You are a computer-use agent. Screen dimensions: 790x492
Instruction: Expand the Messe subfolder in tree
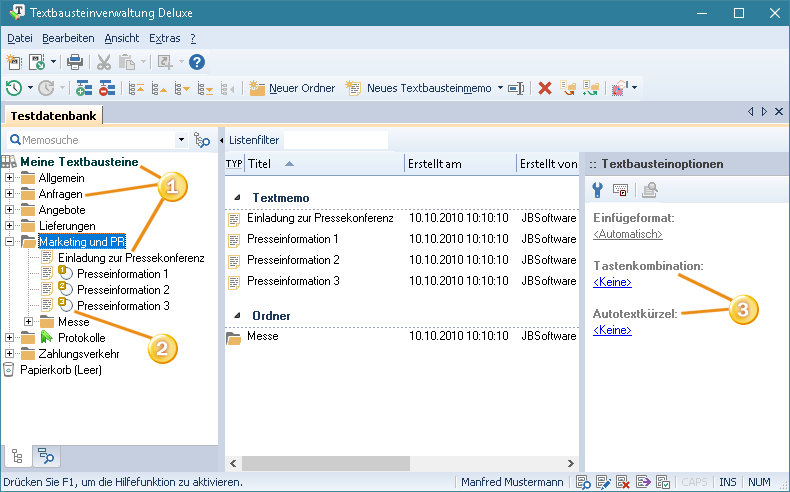(x=28, y=322)
